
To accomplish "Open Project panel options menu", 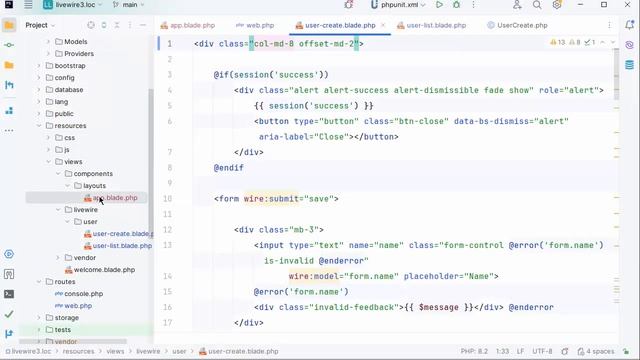I will [x=130, y=25].
